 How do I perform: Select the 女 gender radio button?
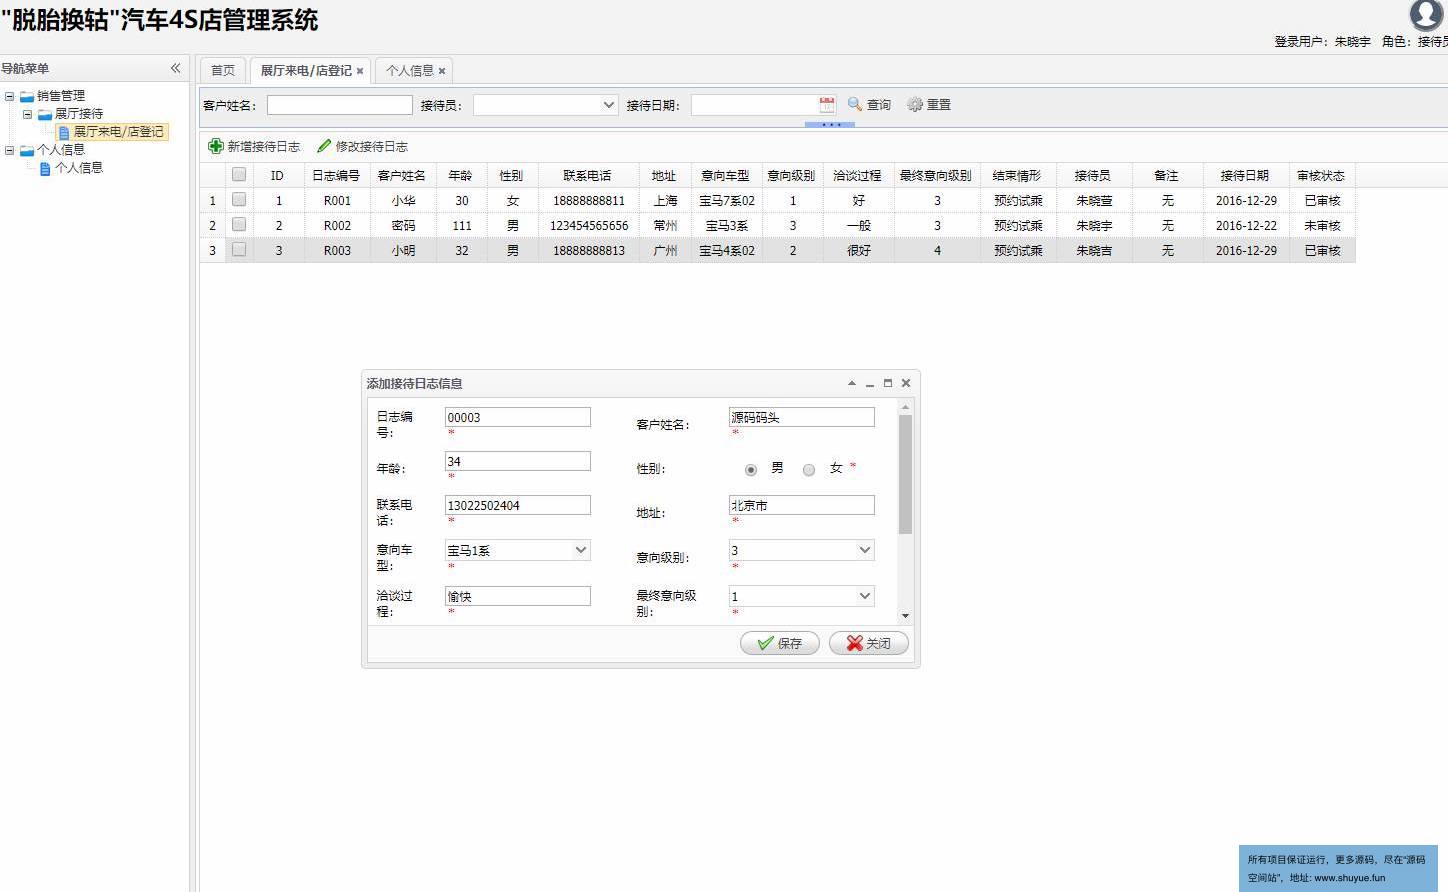[x=809, y=469]
